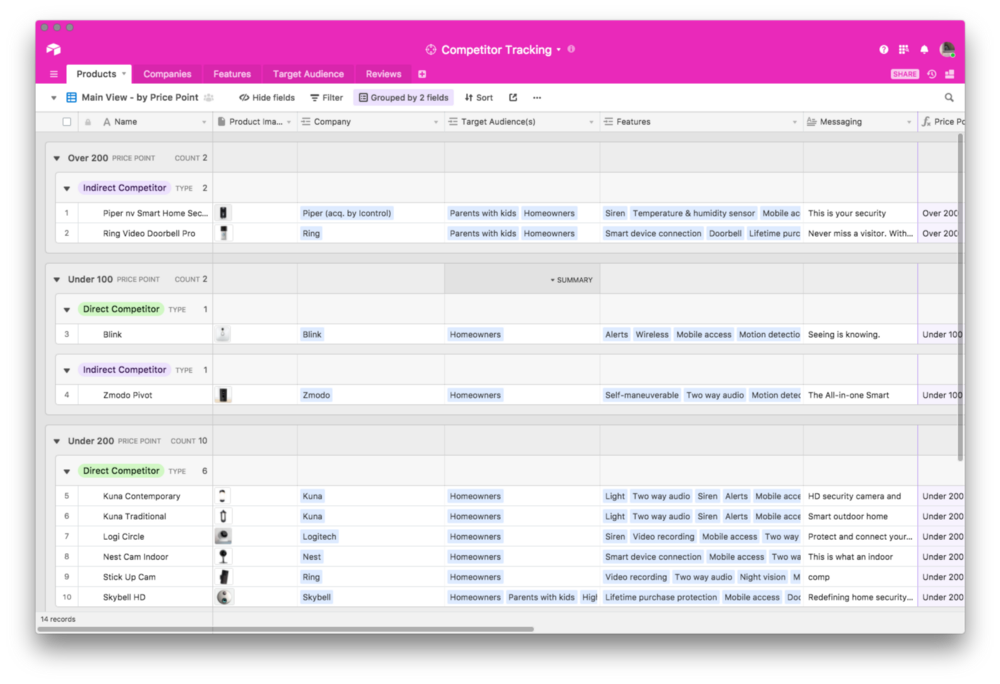Click the Logitech company tag

[319, 537]
